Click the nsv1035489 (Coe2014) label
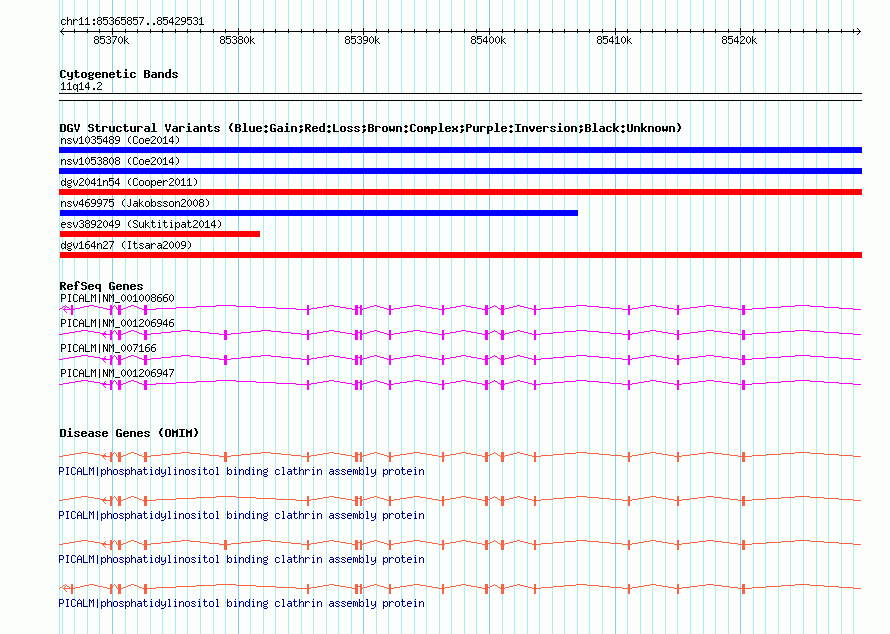Image resolution: width=890 pixels, height=634 pixels. [120, 140]
